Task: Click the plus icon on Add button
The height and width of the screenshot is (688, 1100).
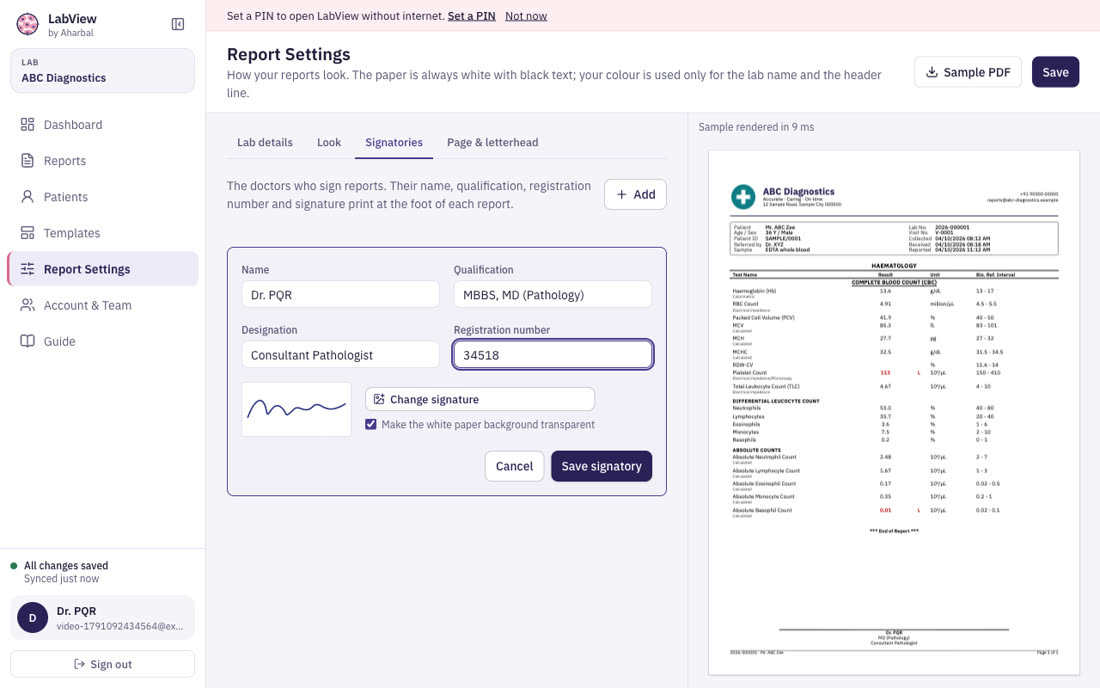Action: click(x=622, y=194)
